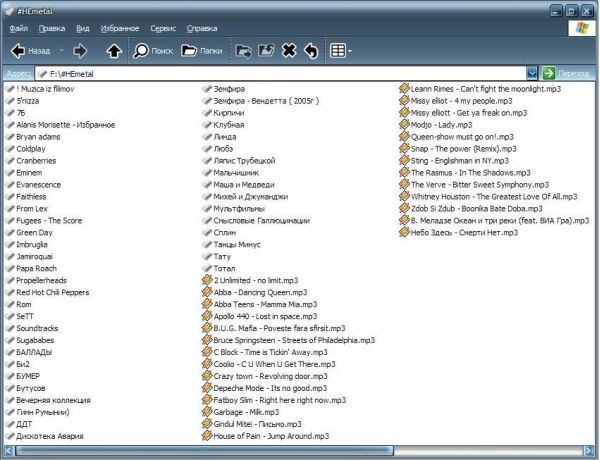Select the Garbage - Milk.mp3 file icon
This screenshot has width=600, height=460.
click(x=207, y=412)
